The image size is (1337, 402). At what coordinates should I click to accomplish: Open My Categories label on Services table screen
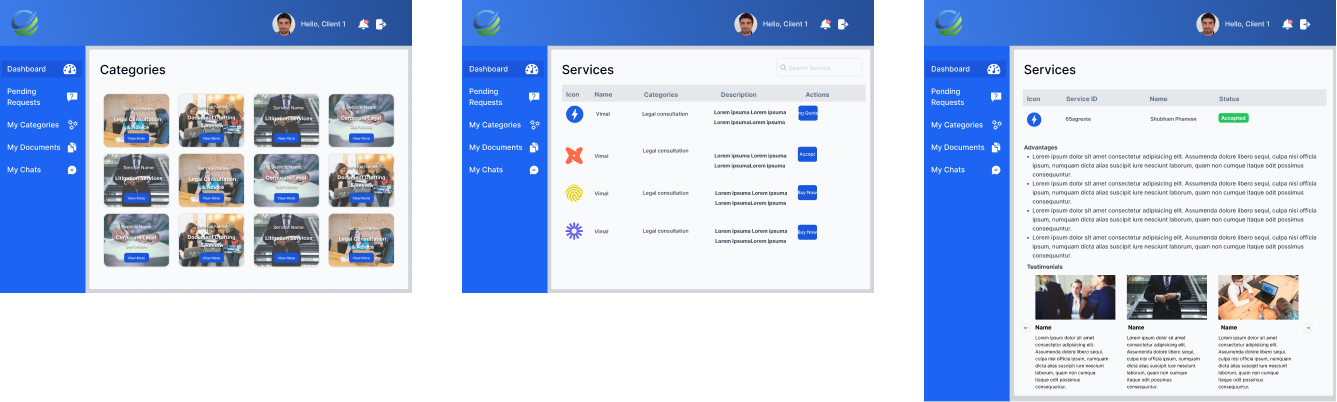tap(495, 125)
